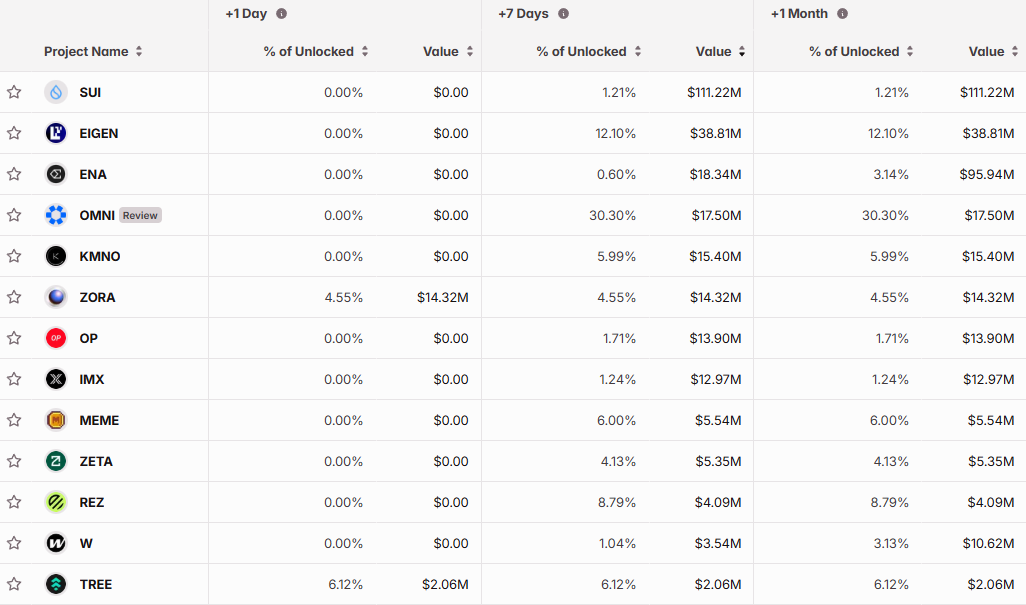
Task: Open the IMX project page
Action: click(92, 379)
